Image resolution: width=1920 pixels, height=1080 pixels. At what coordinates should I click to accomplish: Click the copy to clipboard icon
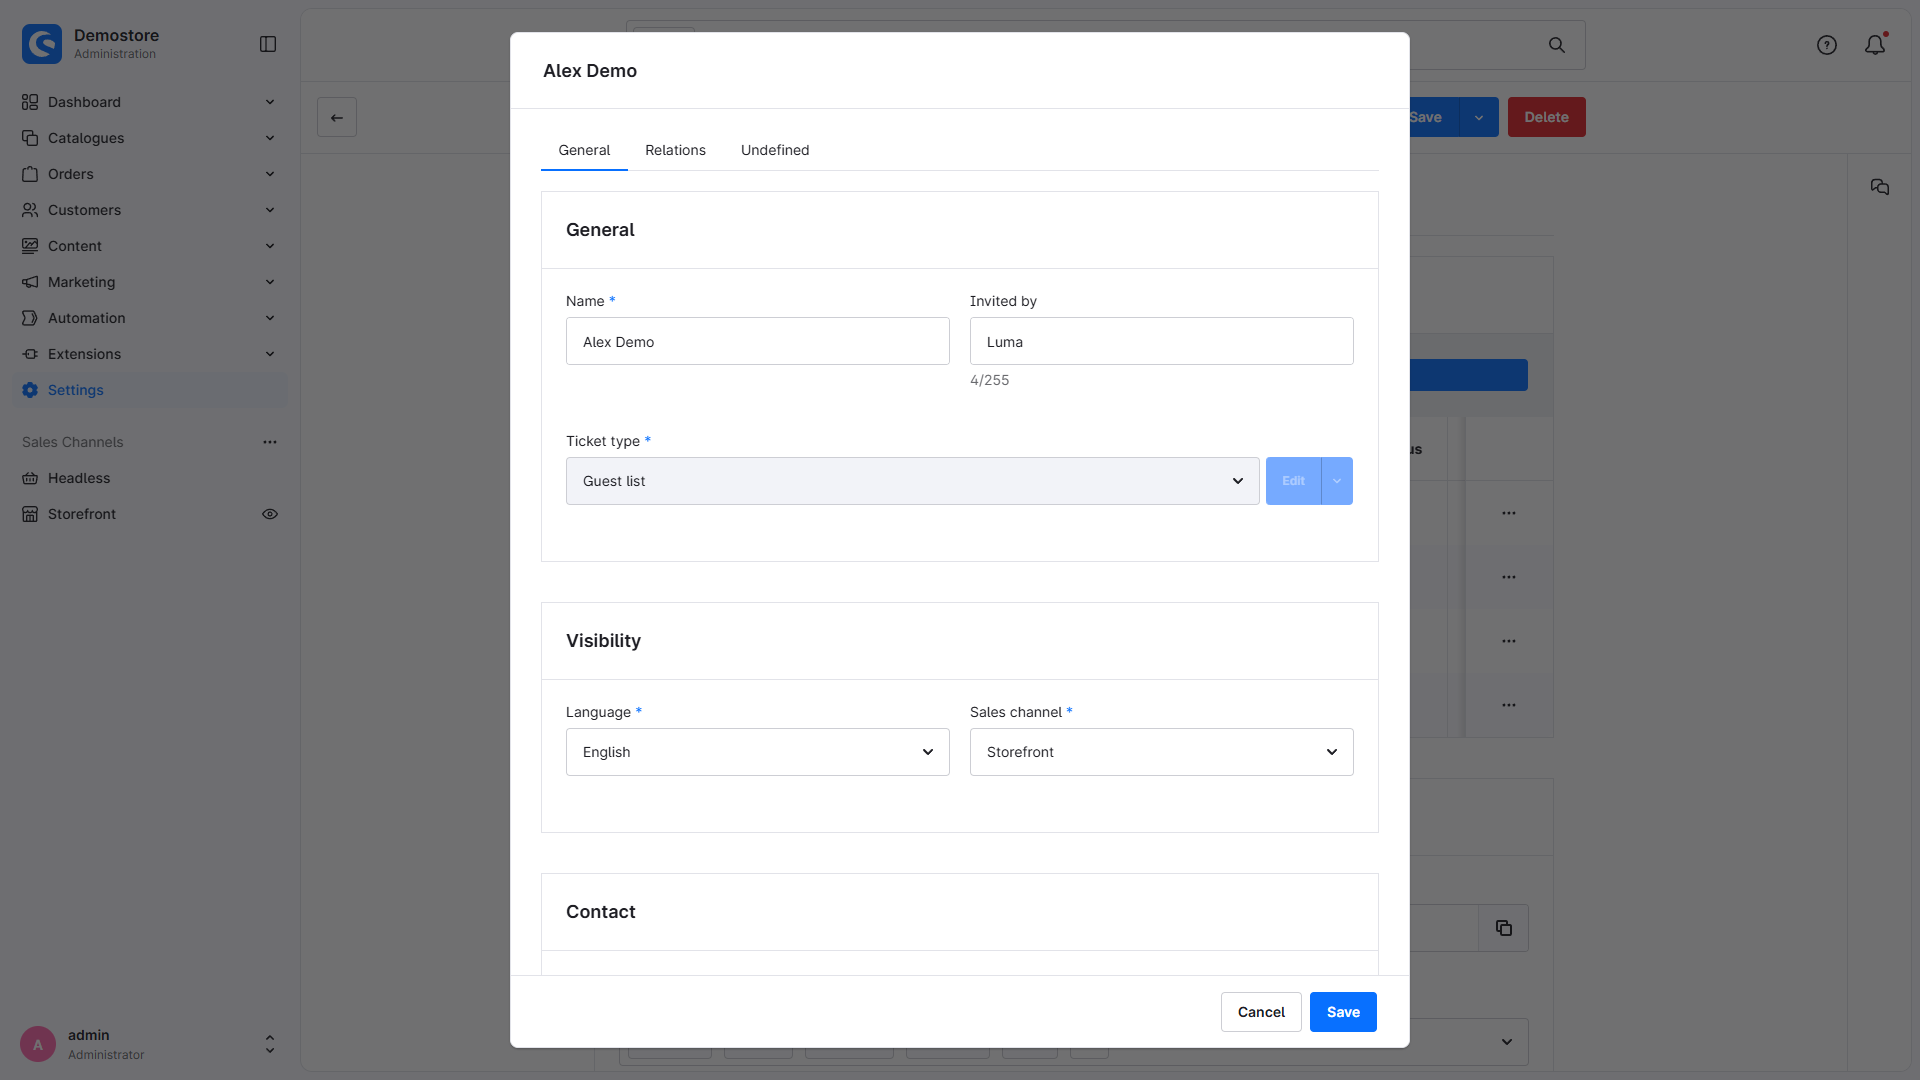pos(1504,928)
